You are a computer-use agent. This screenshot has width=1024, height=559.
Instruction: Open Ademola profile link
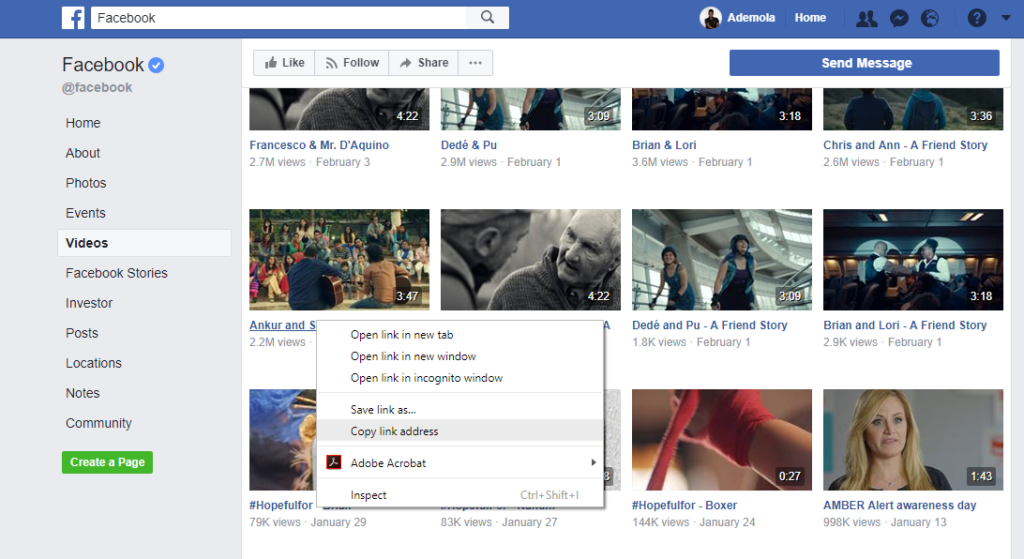tap(751, 18)
